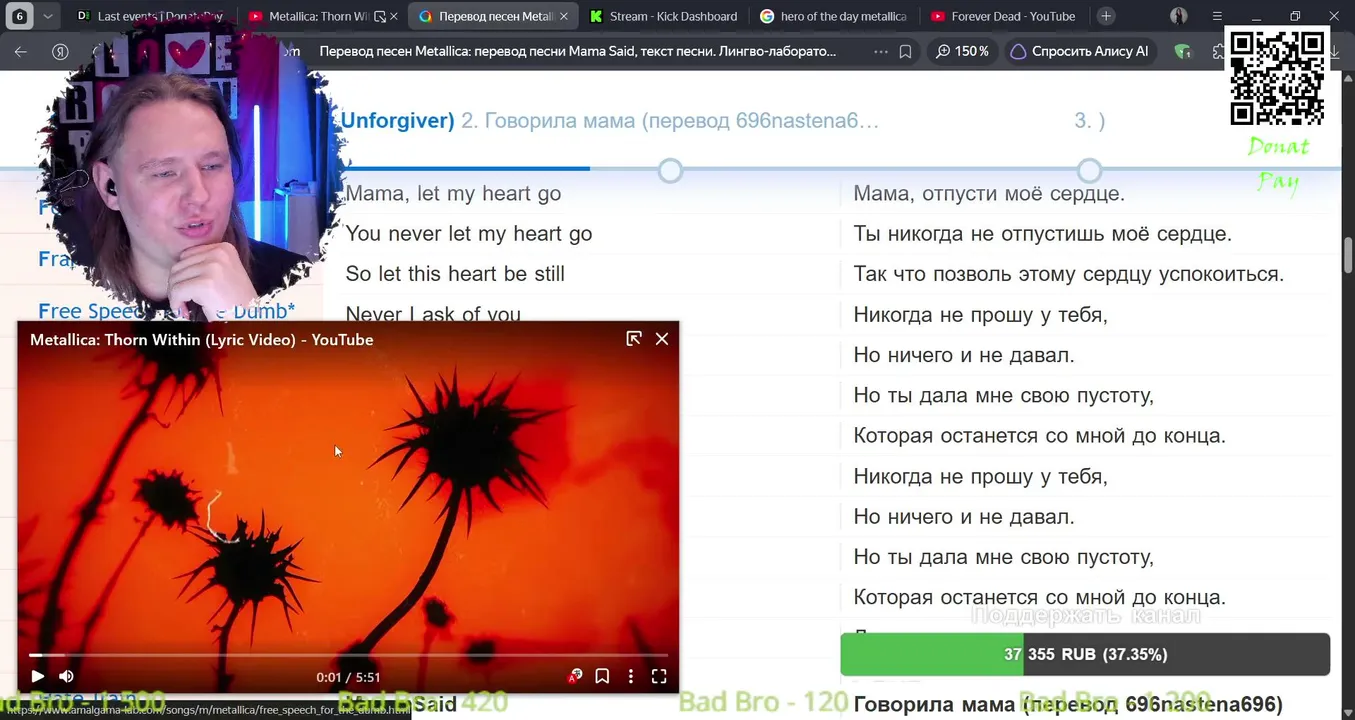The image size is (1355, 720).
Task: Close the floating video player
Action: click(662, 339)
